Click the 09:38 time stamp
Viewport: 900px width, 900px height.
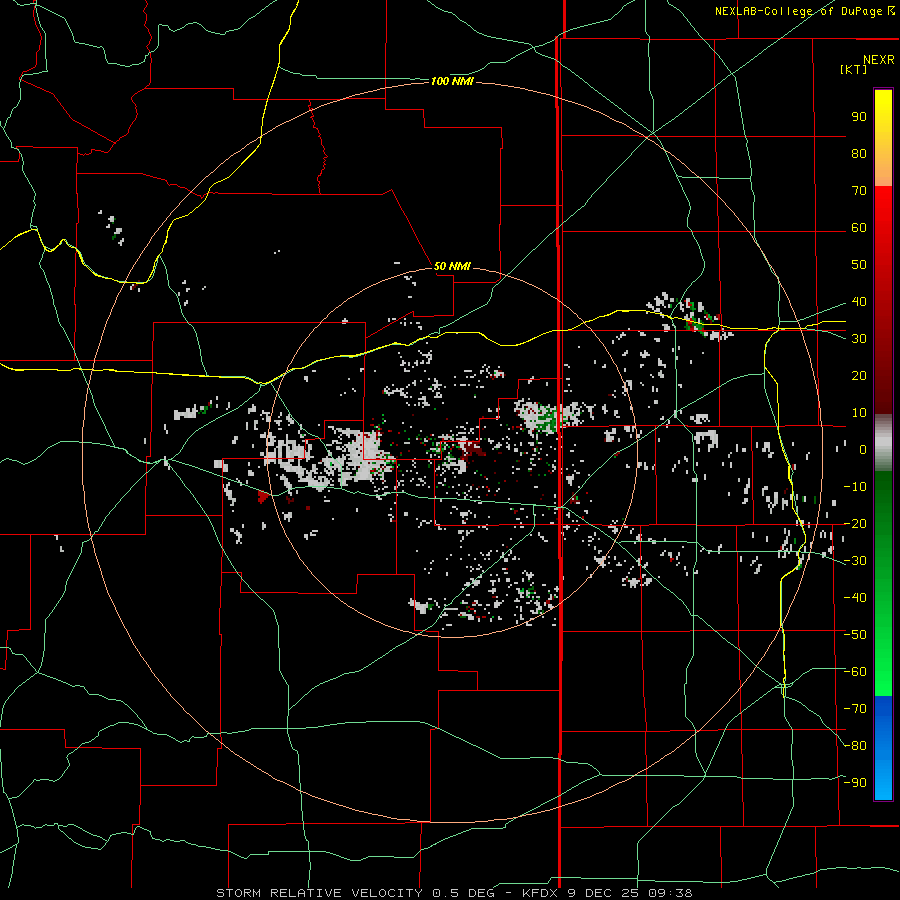point(670,893)
